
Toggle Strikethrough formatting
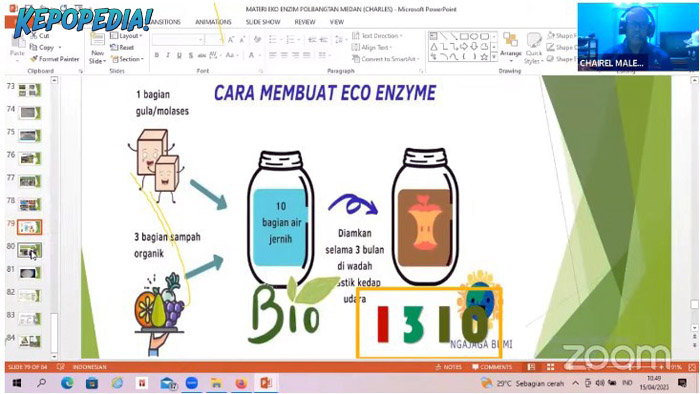pos(202,55)
